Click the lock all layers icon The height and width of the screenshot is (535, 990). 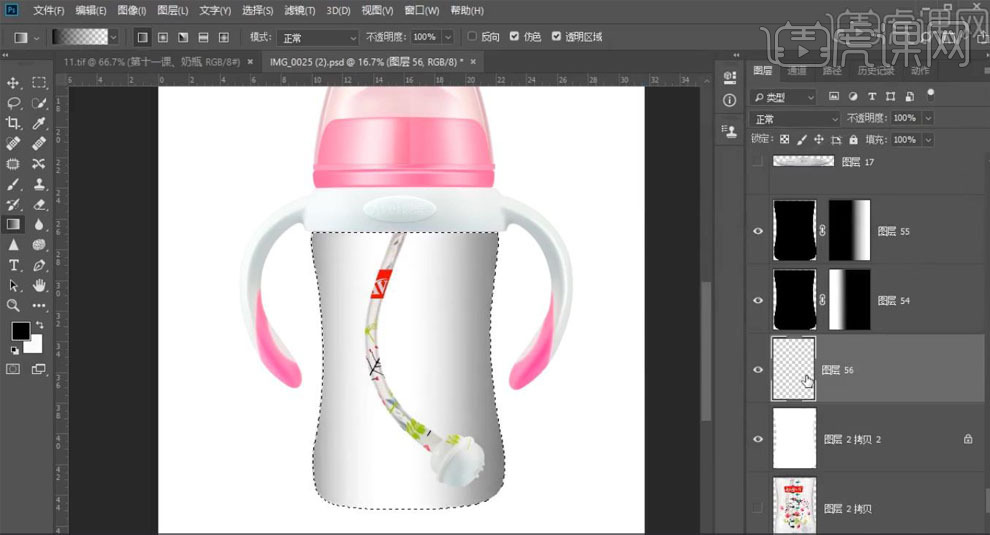pos(855,140)
